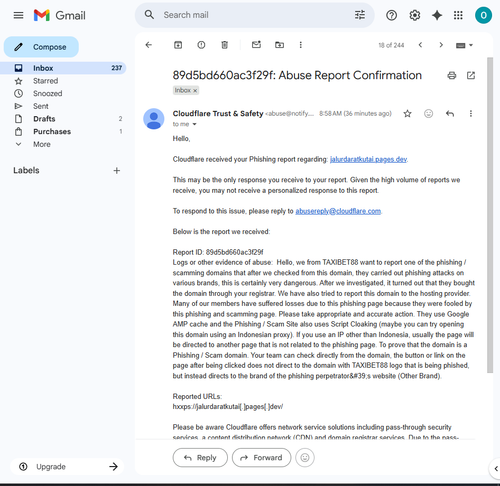Viewport: 500px width, 486px height.
Task: Click the search magnifier icon
Action: 149,15
